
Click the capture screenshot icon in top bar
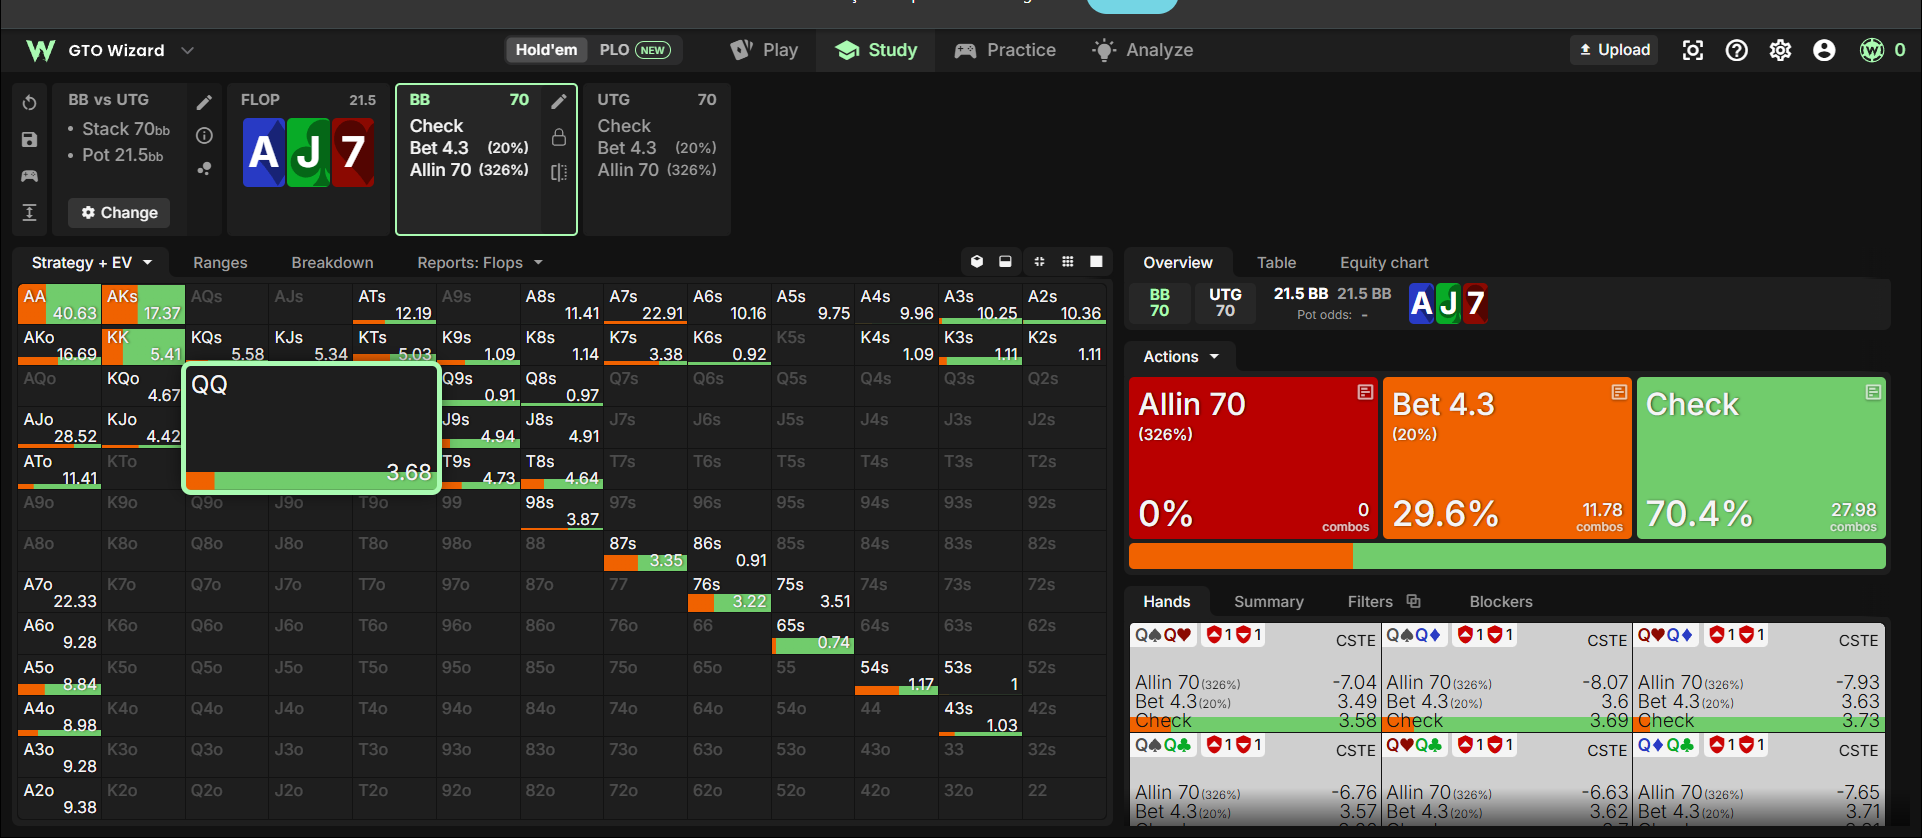click(1693, 50)
